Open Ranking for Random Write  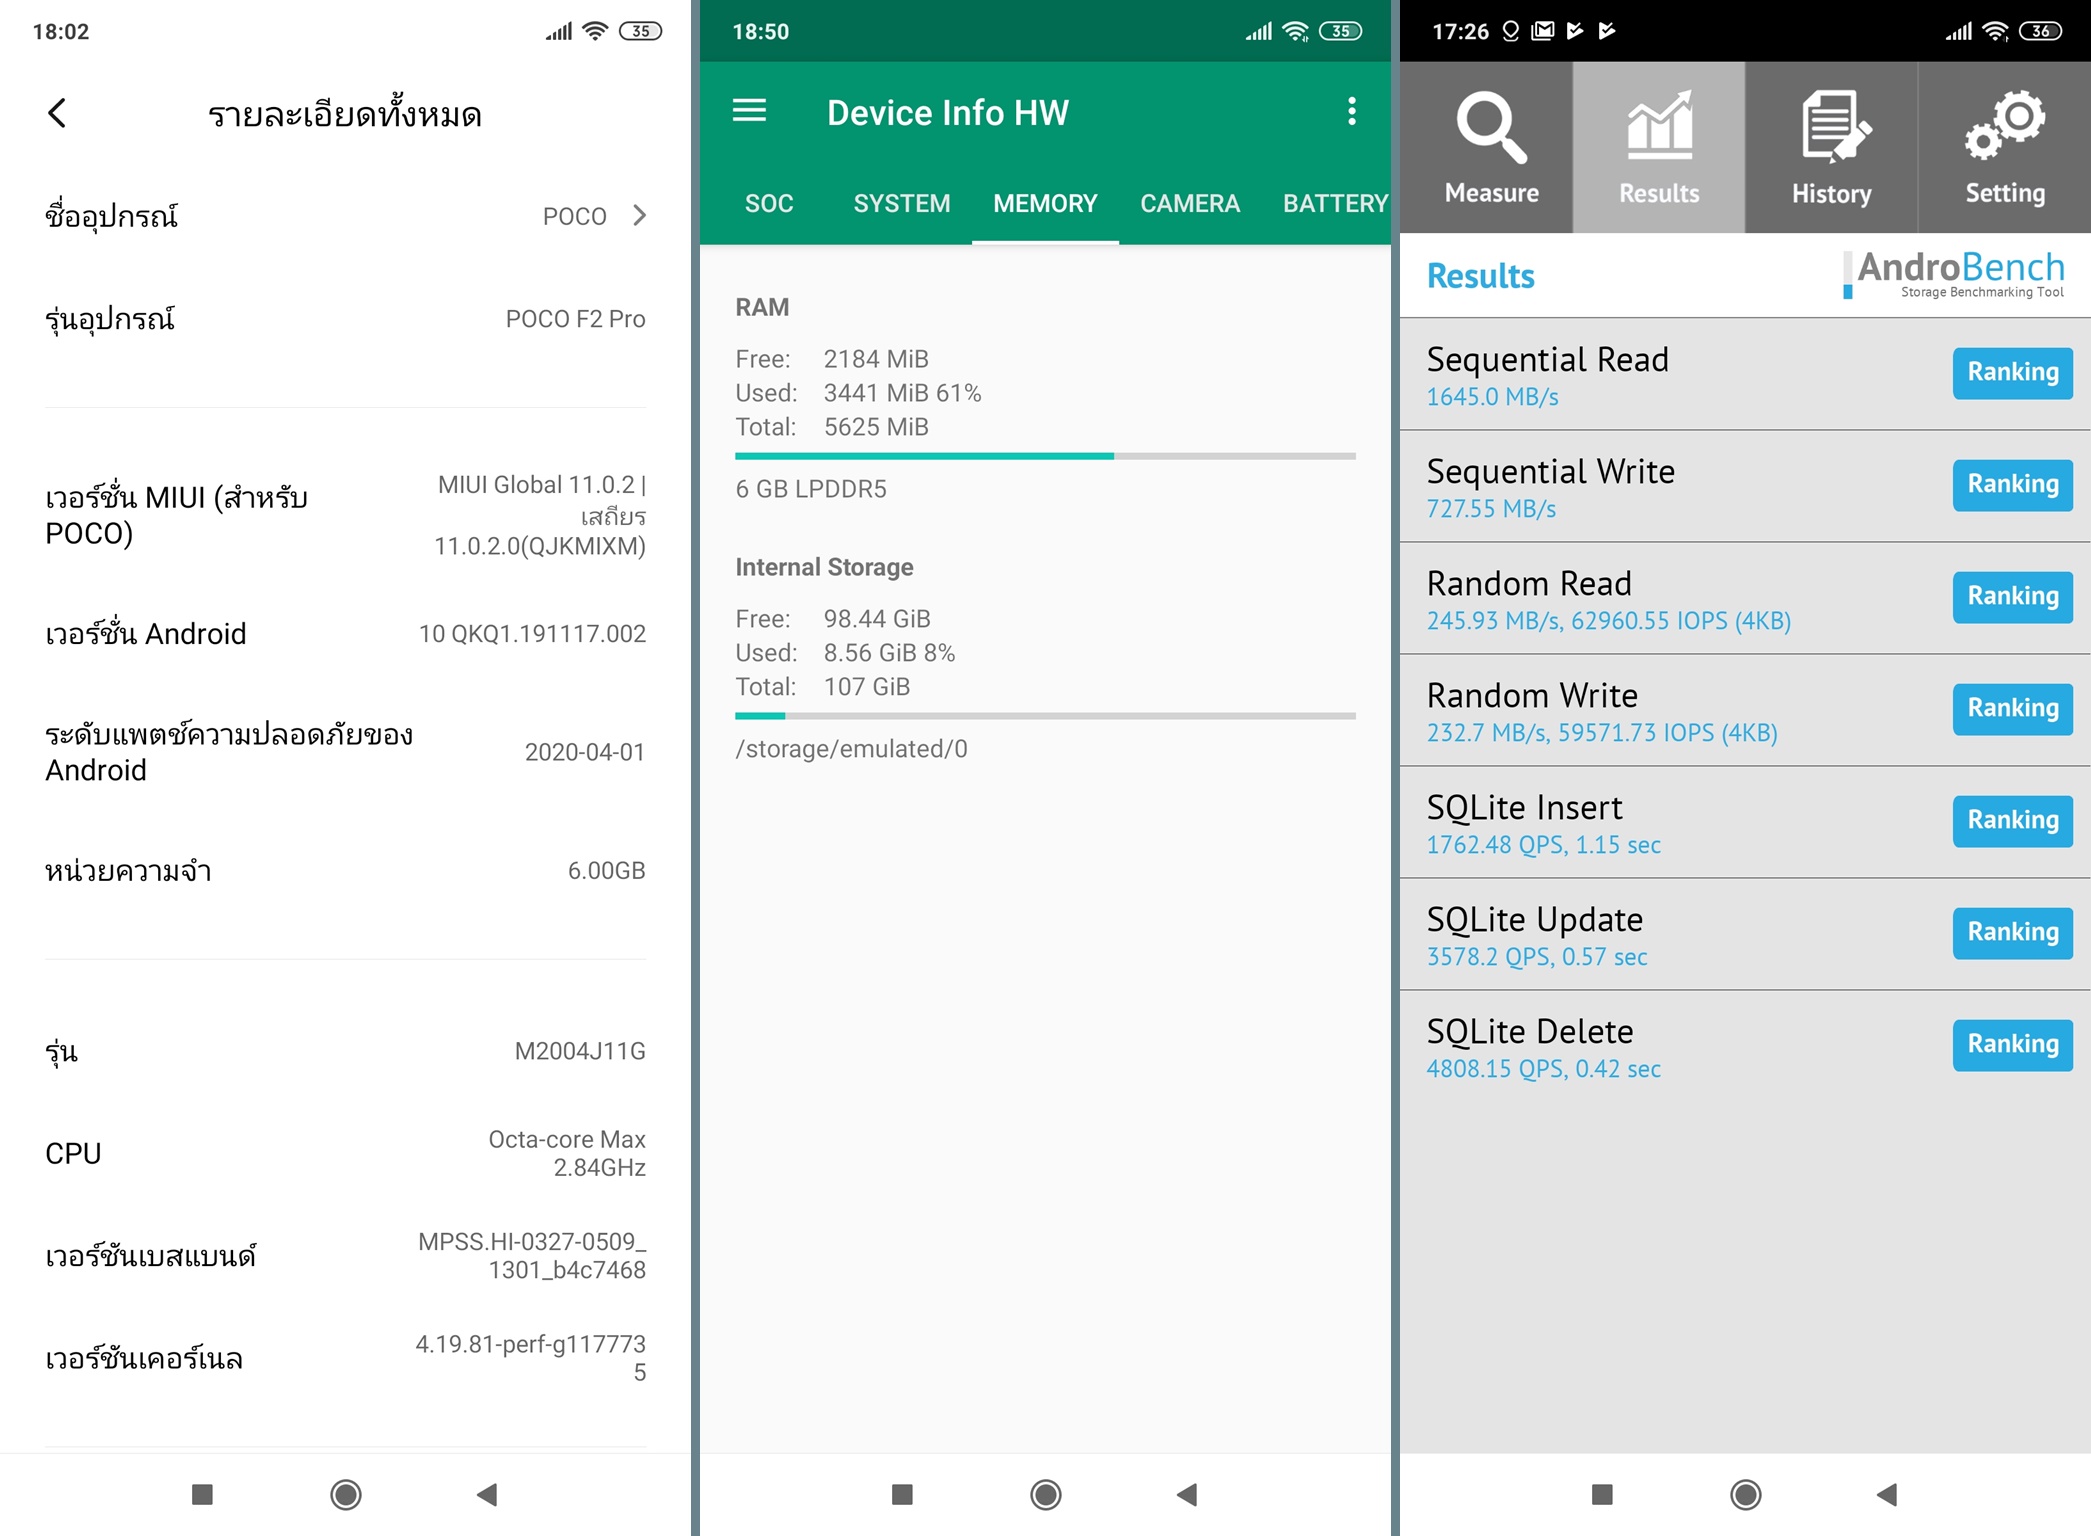(2012, 708)
